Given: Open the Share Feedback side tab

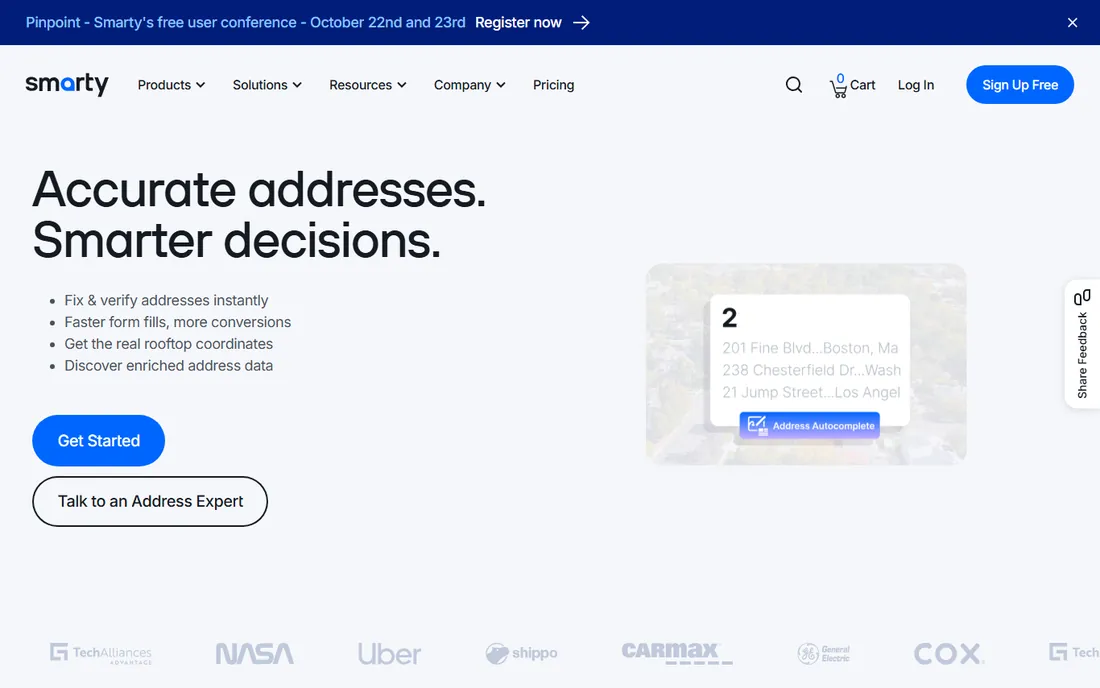Looking at the screenshot, I should tap(1082, 344).
